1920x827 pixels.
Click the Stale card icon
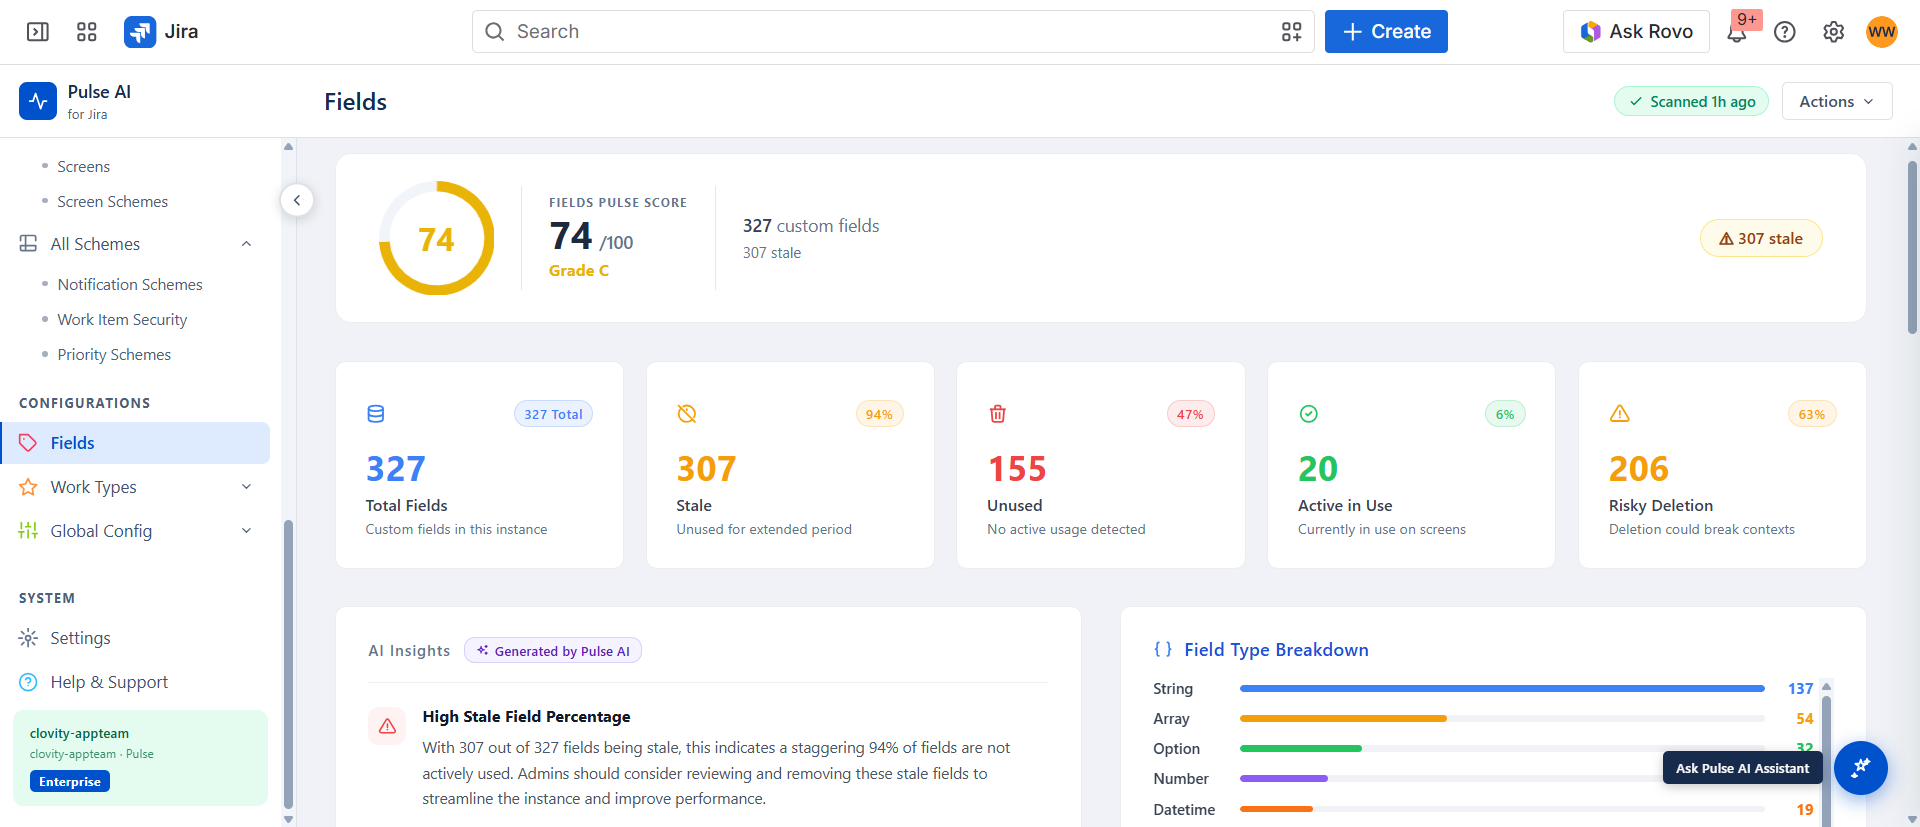687,414
